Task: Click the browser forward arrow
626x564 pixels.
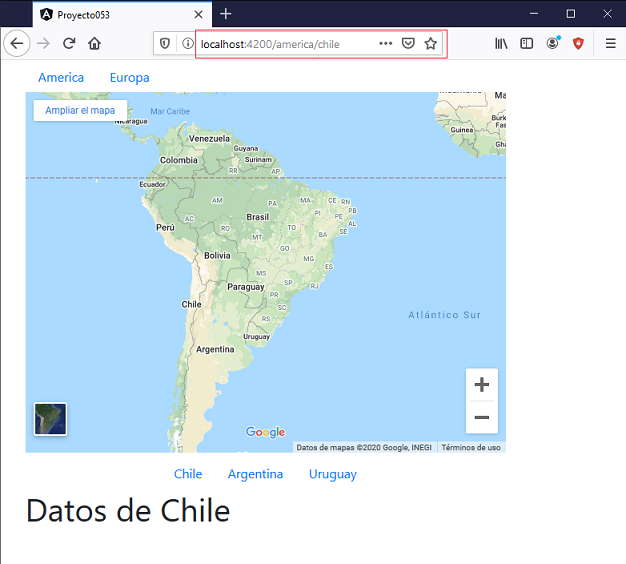Action: (43, 43)
